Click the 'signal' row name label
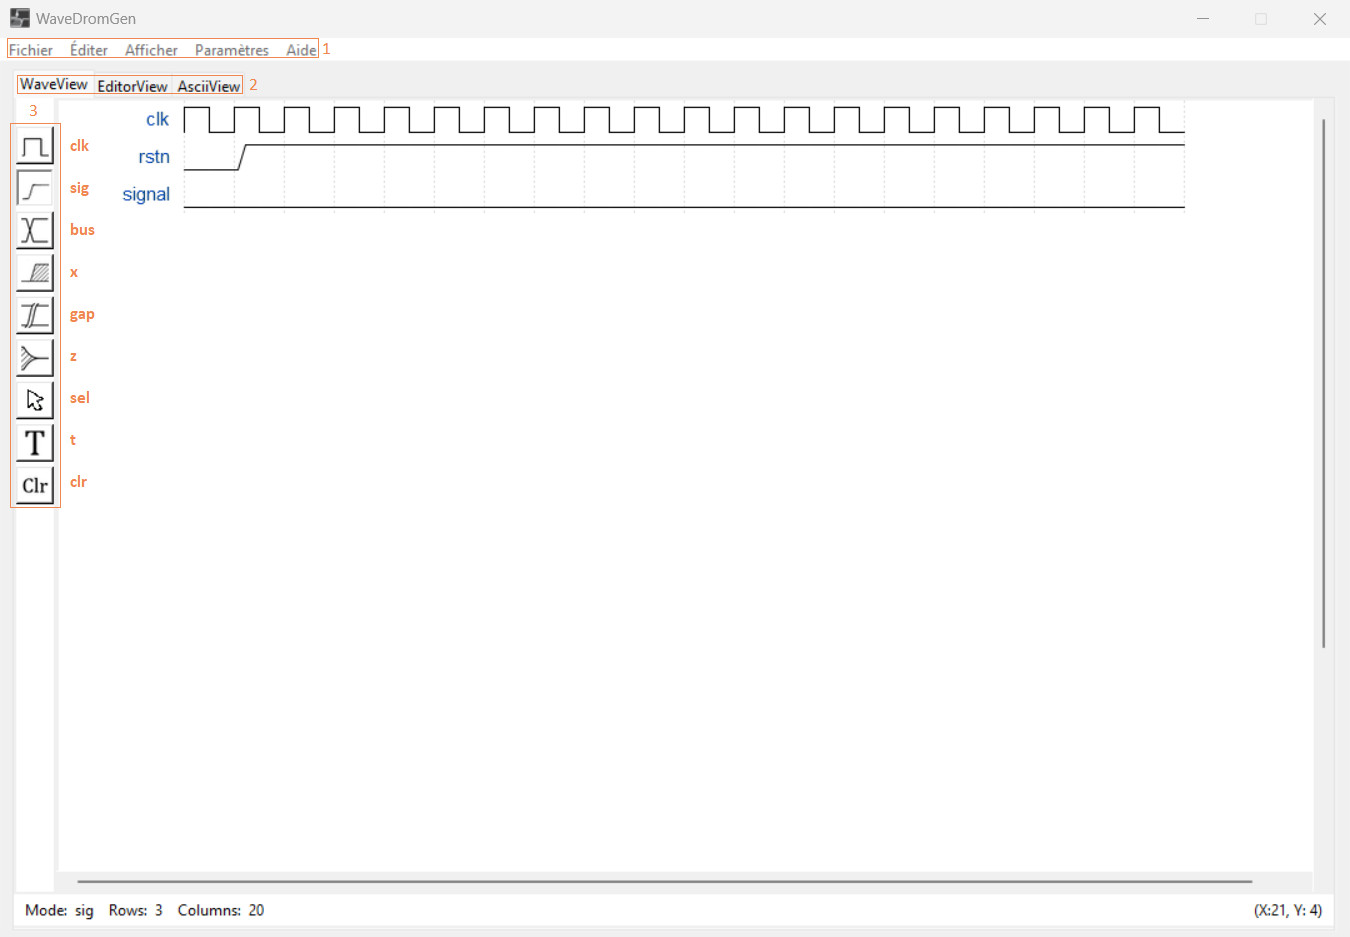This screenshot has width=1350, height=937. point(146,194)
